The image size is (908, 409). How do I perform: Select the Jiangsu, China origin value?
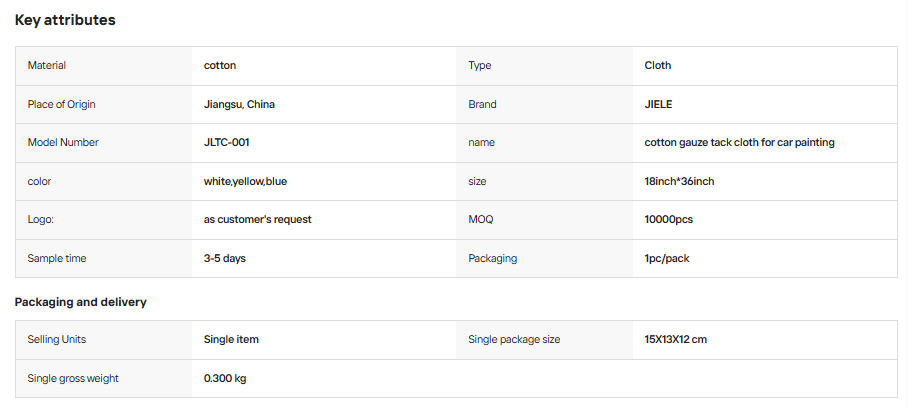pos(239,104)
